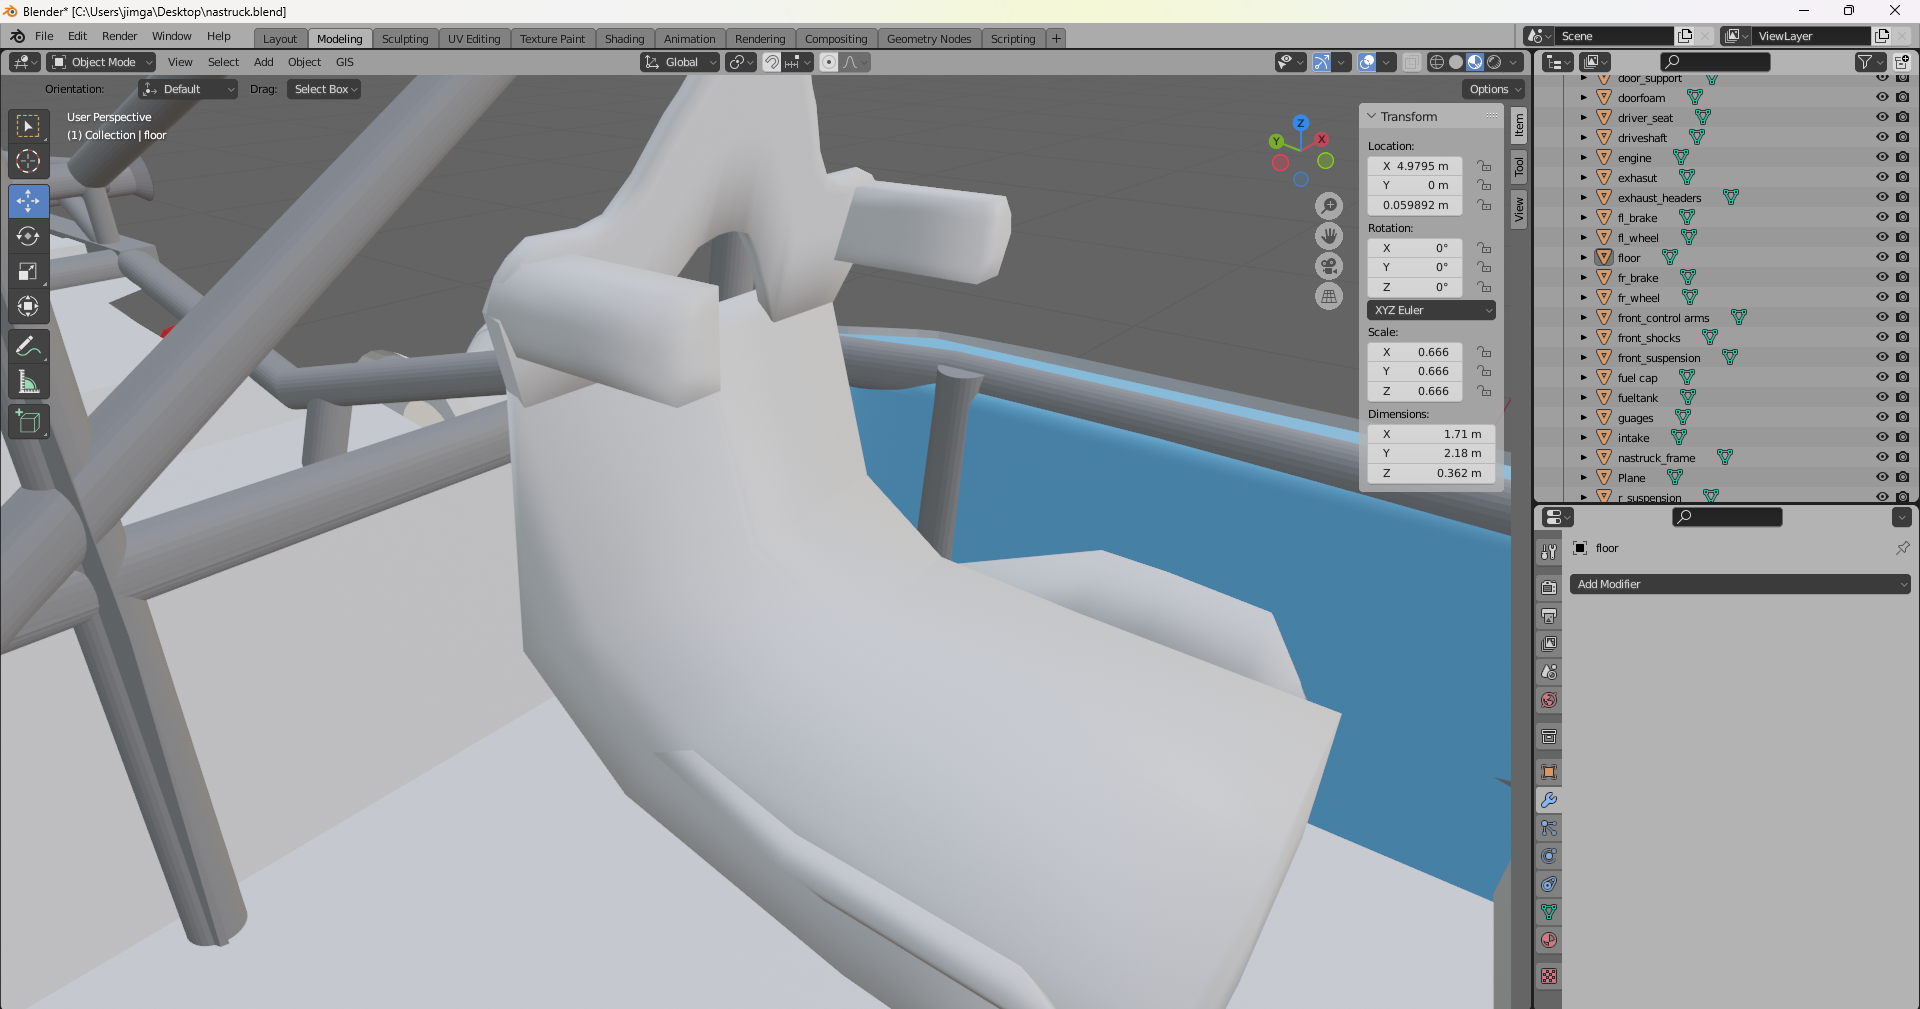Open the File menu
The height and width of the screenshot is (1009, 1920).
pyautogui.click(x=44, y=36)
